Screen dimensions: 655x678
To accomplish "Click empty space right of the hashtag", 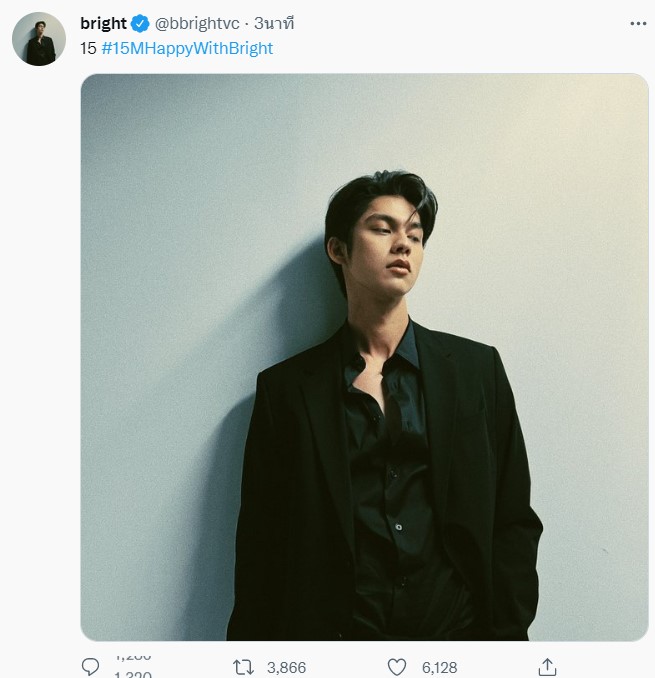I will click(450, 47).
